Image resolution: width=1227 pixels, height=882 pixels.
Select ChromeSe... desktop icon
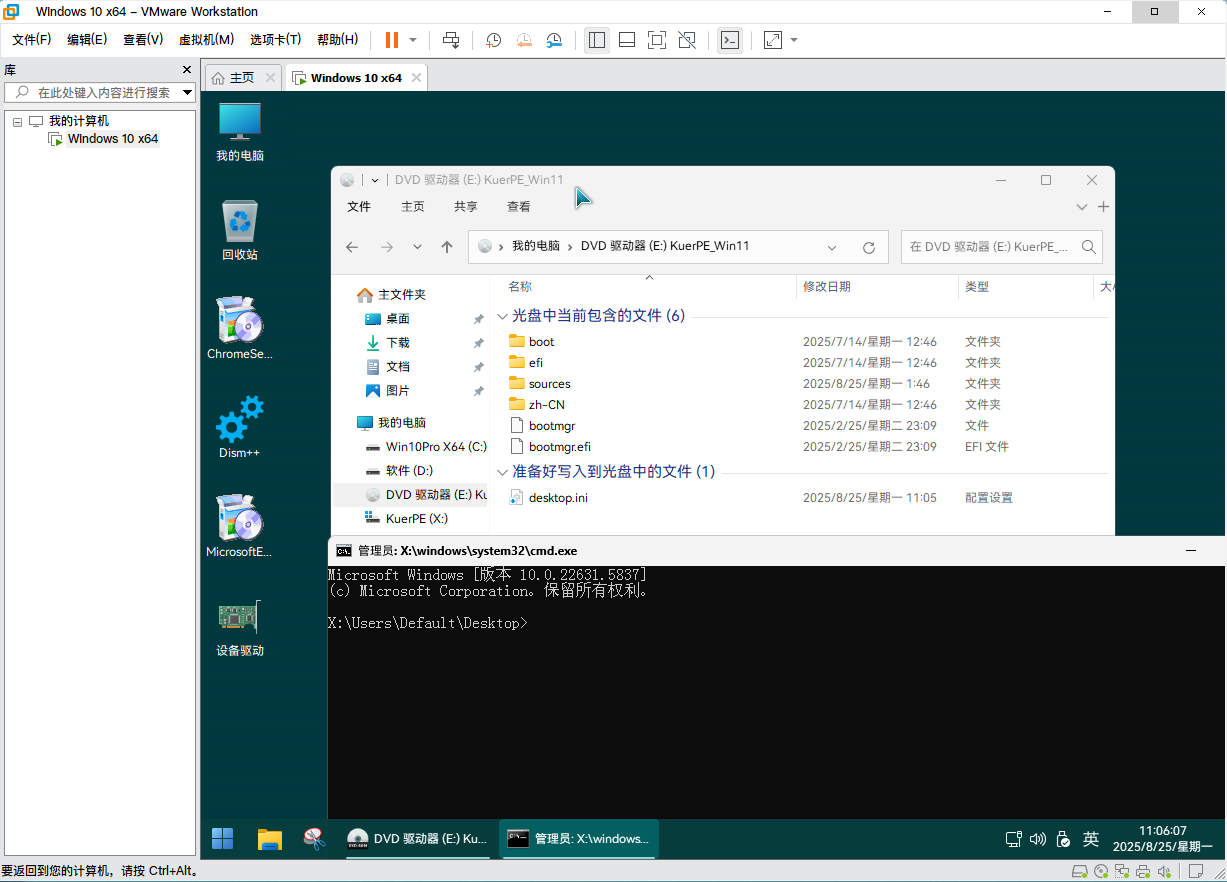click(x=240, y=329)
